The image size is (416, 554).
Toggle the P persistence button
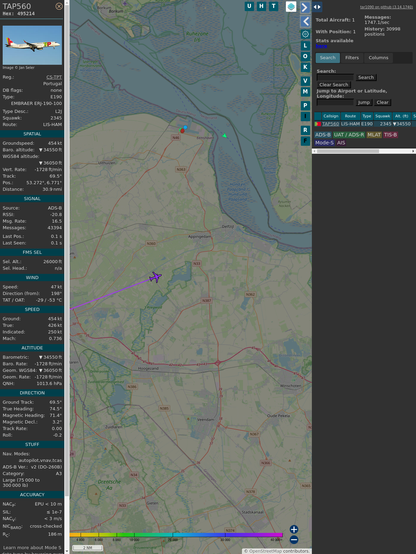point(305,105)
